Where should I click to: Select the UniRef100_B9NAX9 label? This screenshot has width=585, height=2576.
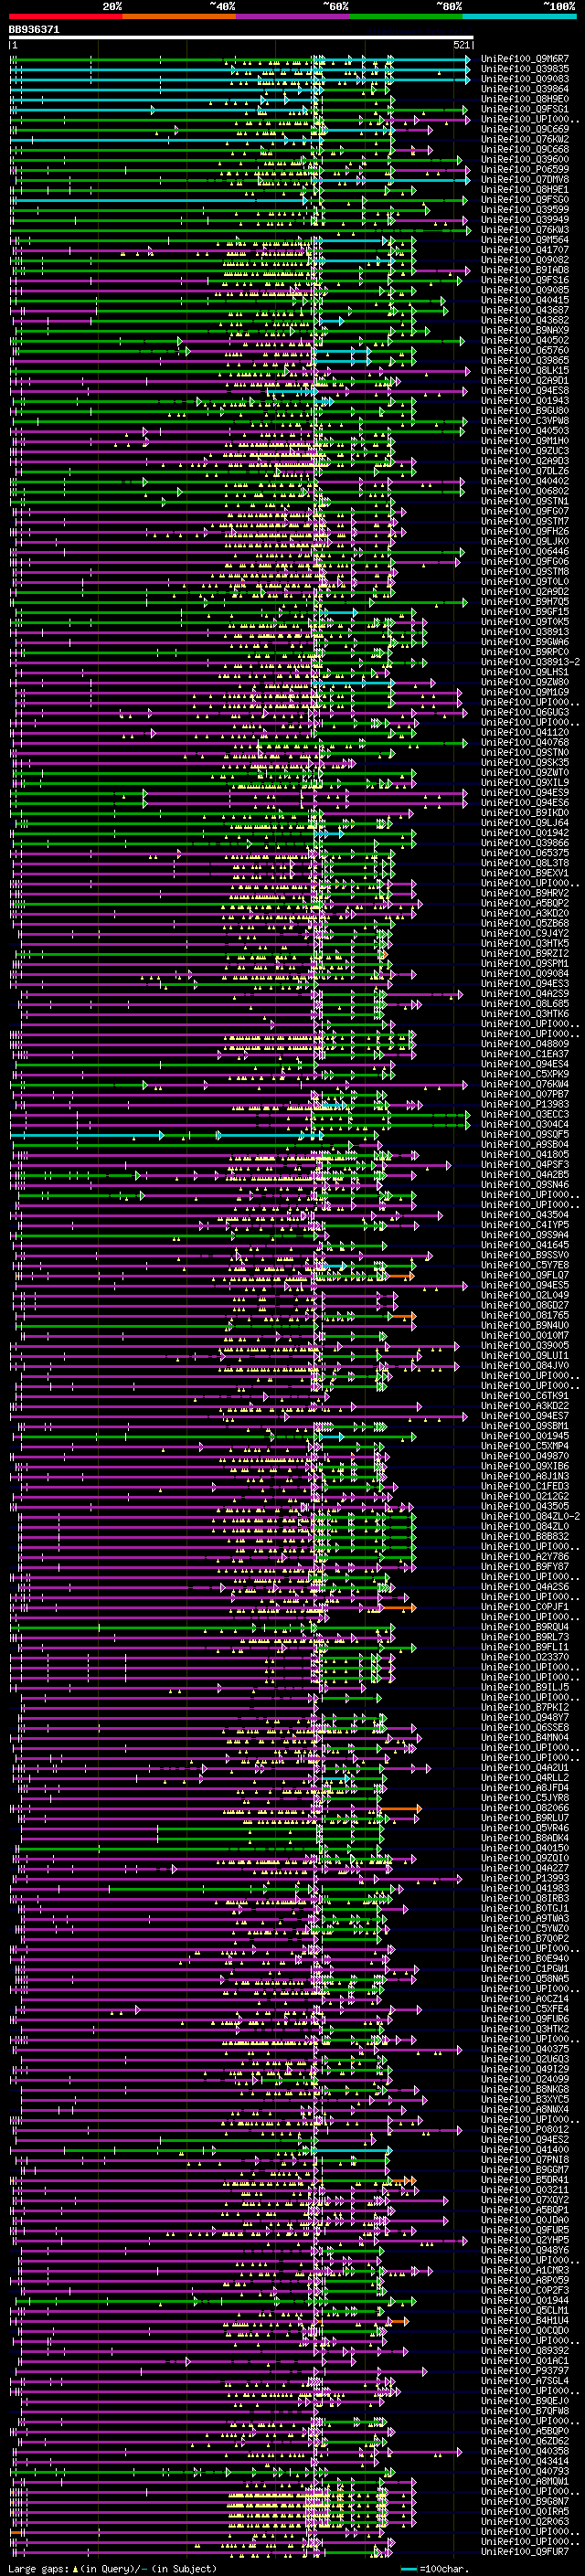525,330
